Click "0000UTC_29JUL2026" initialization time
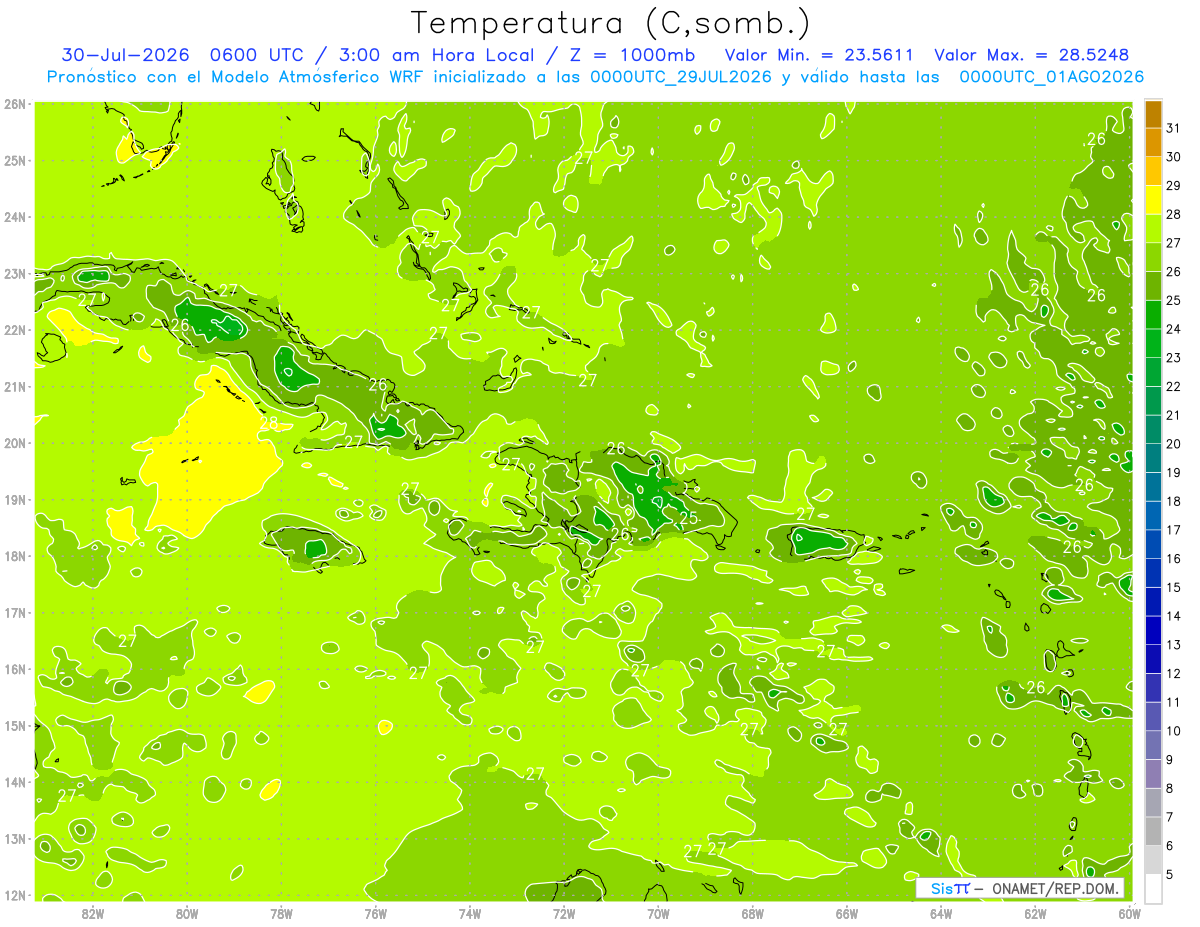The image size is (1200, 927). coord(680,77)
